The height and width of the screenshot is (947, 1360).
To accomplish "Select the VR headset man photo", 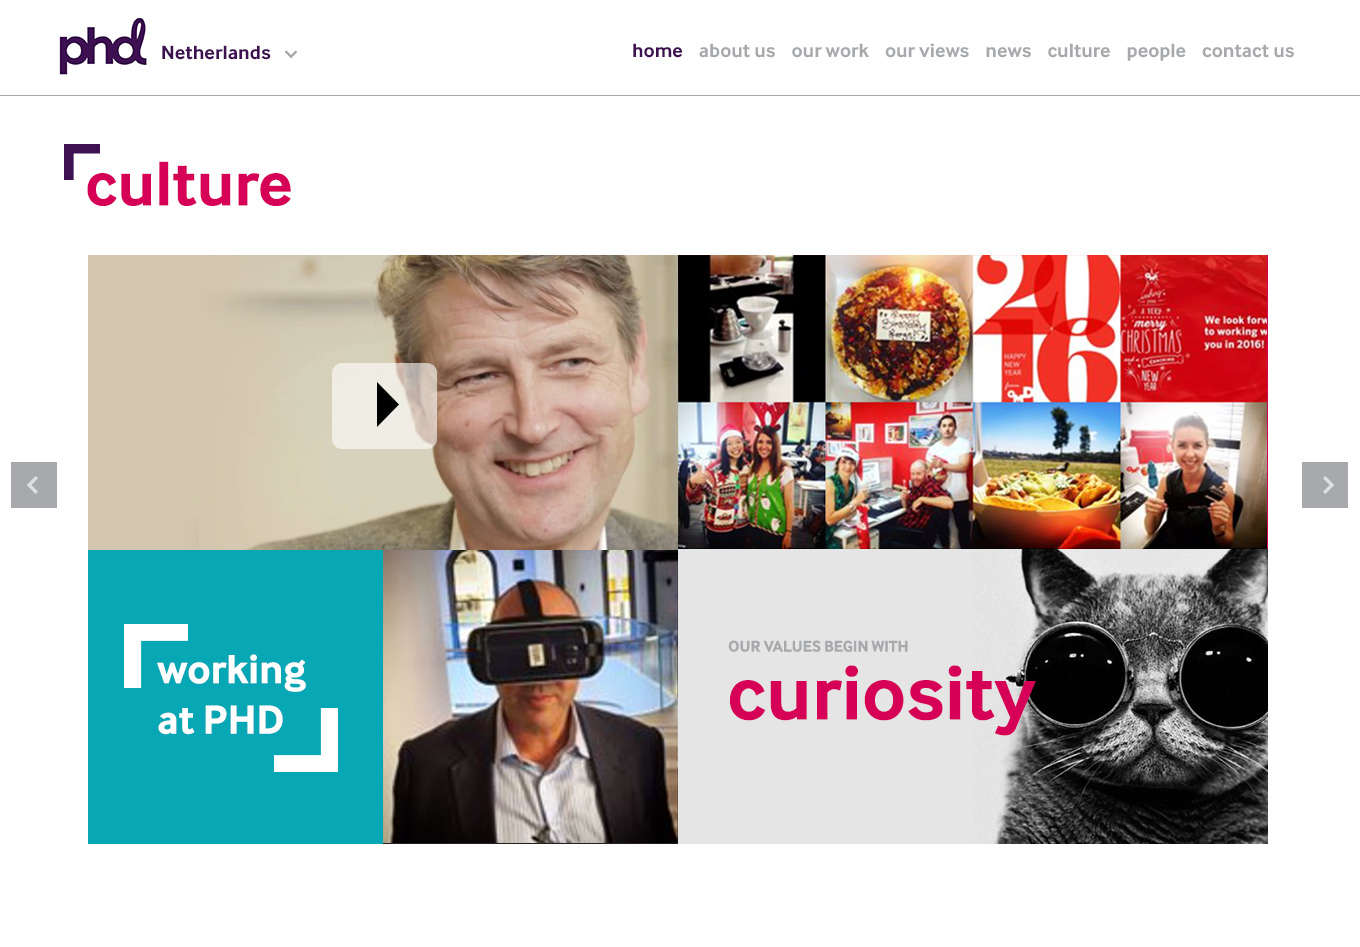I will 530,697.
